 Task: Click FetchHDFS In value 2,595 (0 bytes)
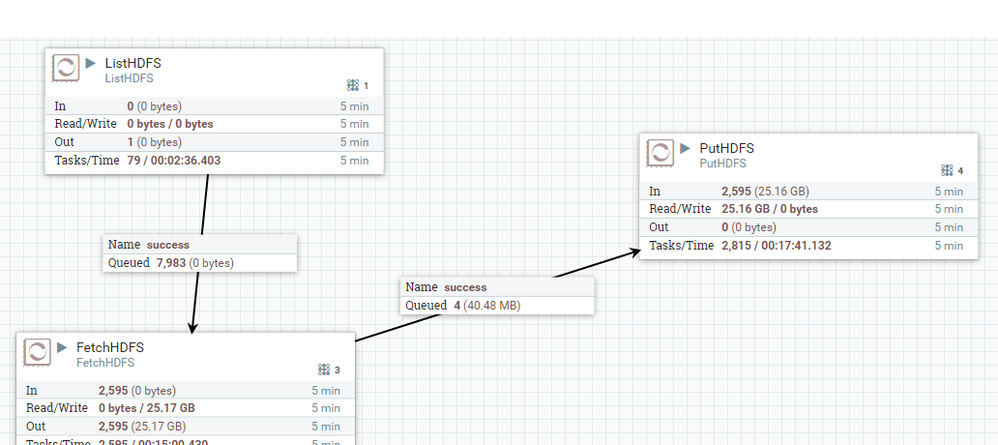(x=137, y=390)
